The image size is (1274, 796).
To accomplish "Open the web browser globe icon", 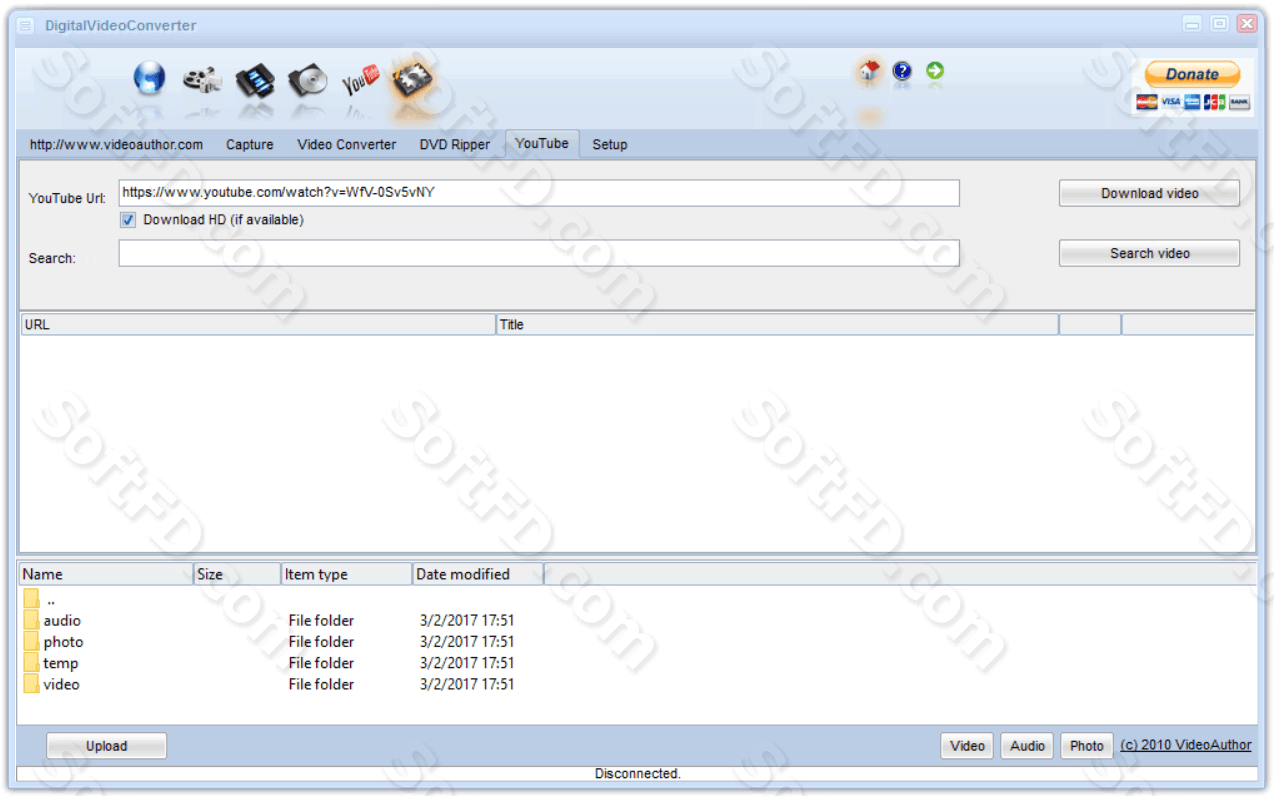I will (x=149, y=77).
